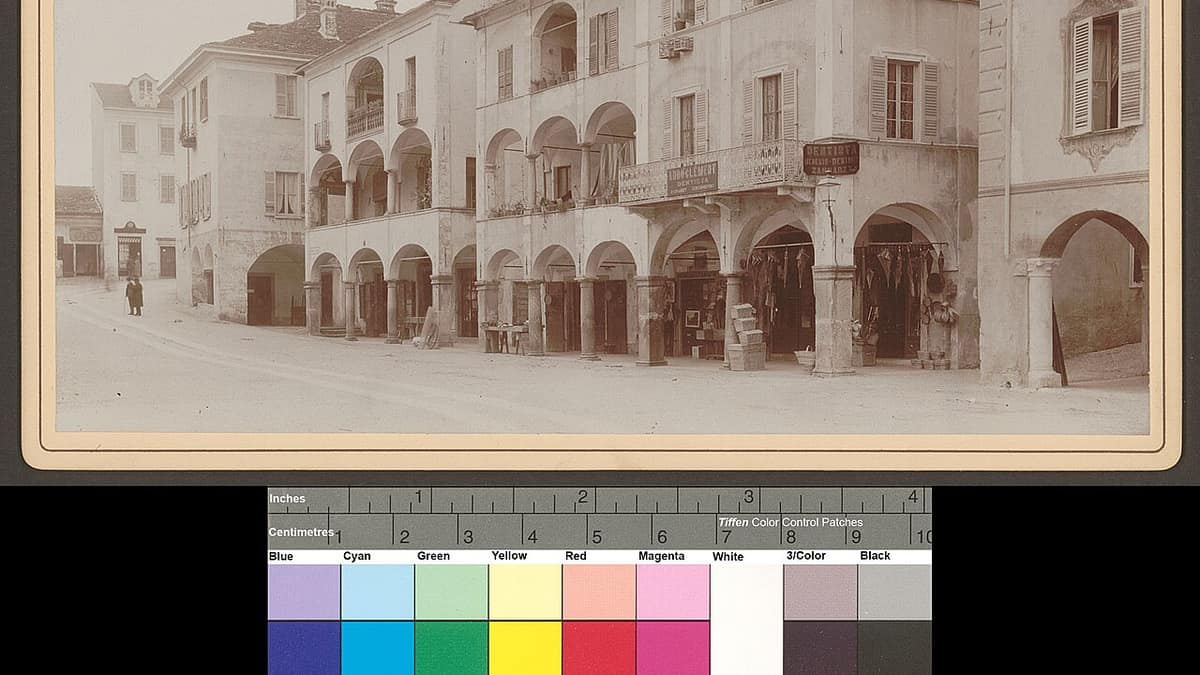Select the light pink magenta patch
This screenshot has height=675, width=1200.
(x=673, y=592)
